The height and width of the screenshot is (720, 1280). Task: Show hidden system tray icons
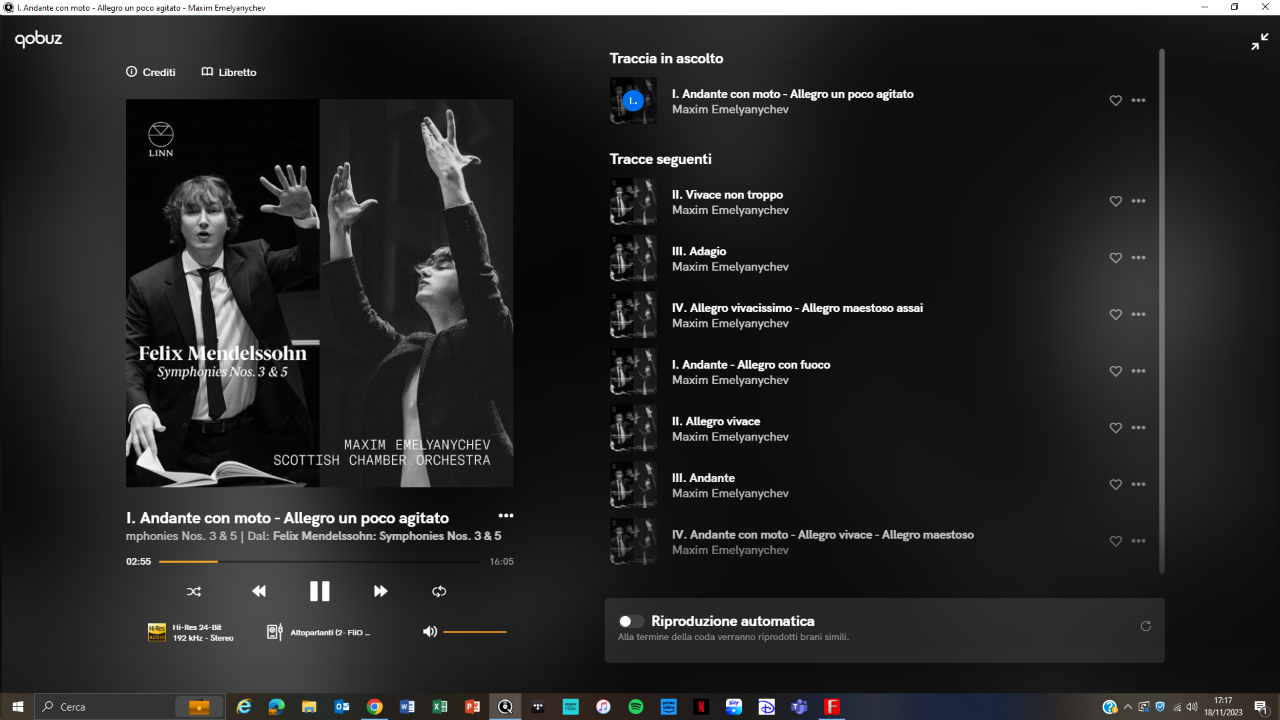point(1128,707)
